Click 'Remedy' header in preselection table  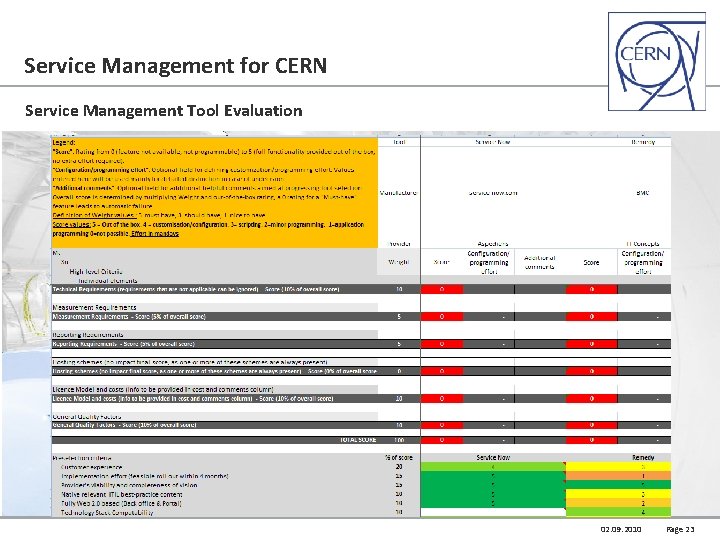pyautogui.click(x=643, y=458)
